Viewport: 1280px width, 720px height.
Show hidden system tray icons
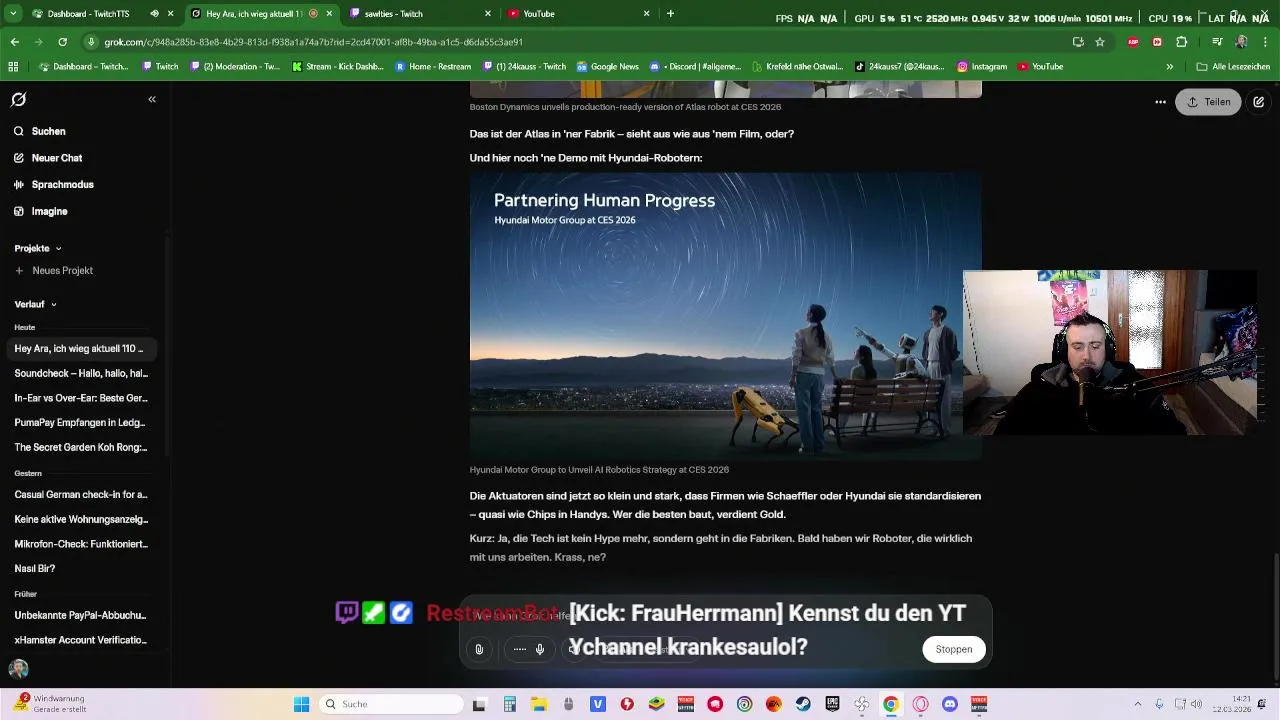(1138, 704)
